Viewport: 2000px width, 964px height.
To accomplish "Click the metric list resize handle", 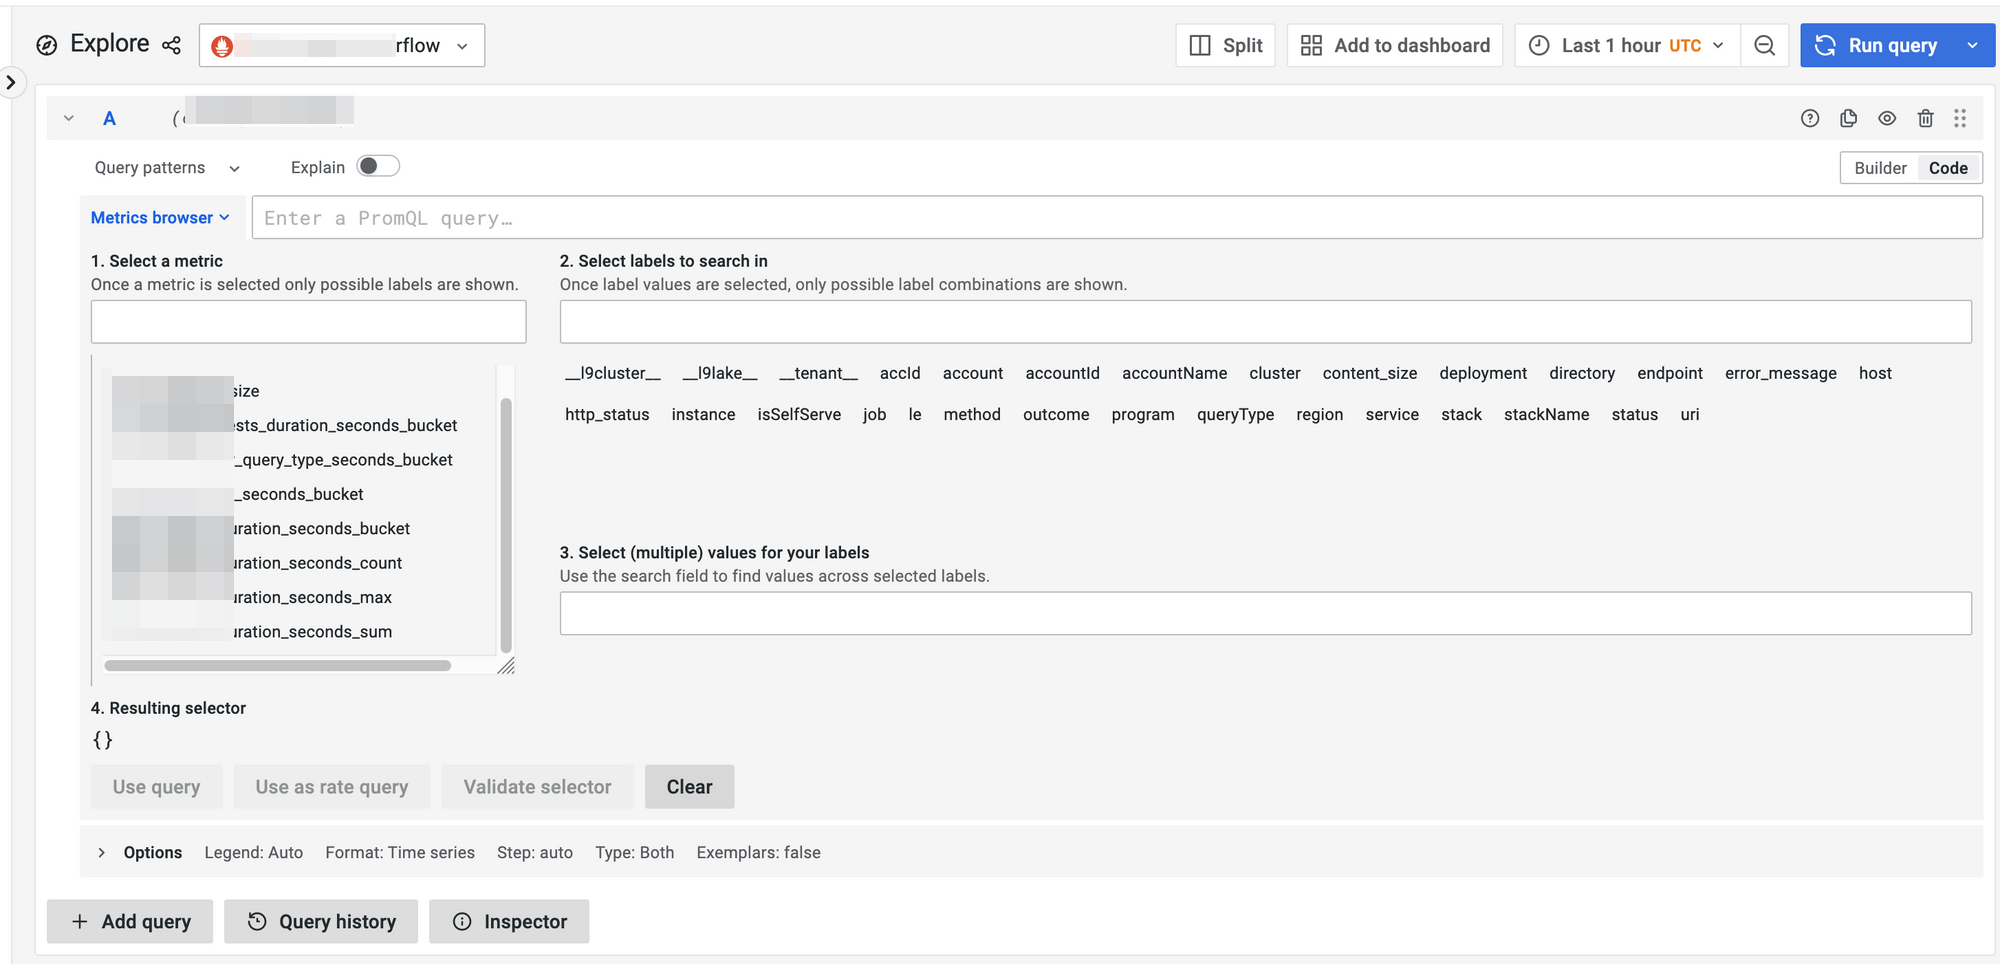I will 506,666.
